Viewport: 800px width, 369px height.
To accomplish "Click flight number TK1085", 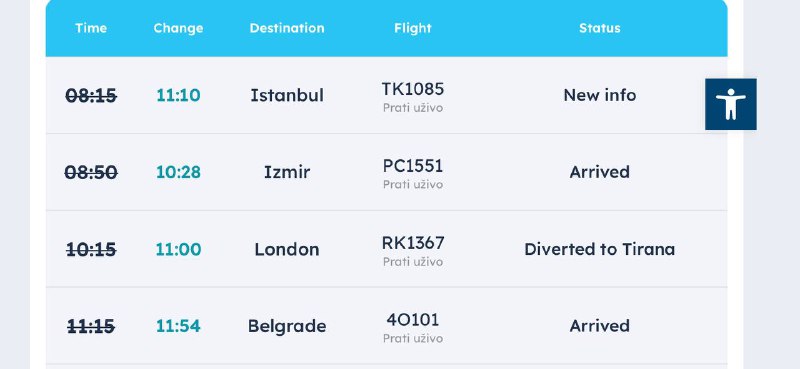I will pyautogui.click(x=413, y=89).
